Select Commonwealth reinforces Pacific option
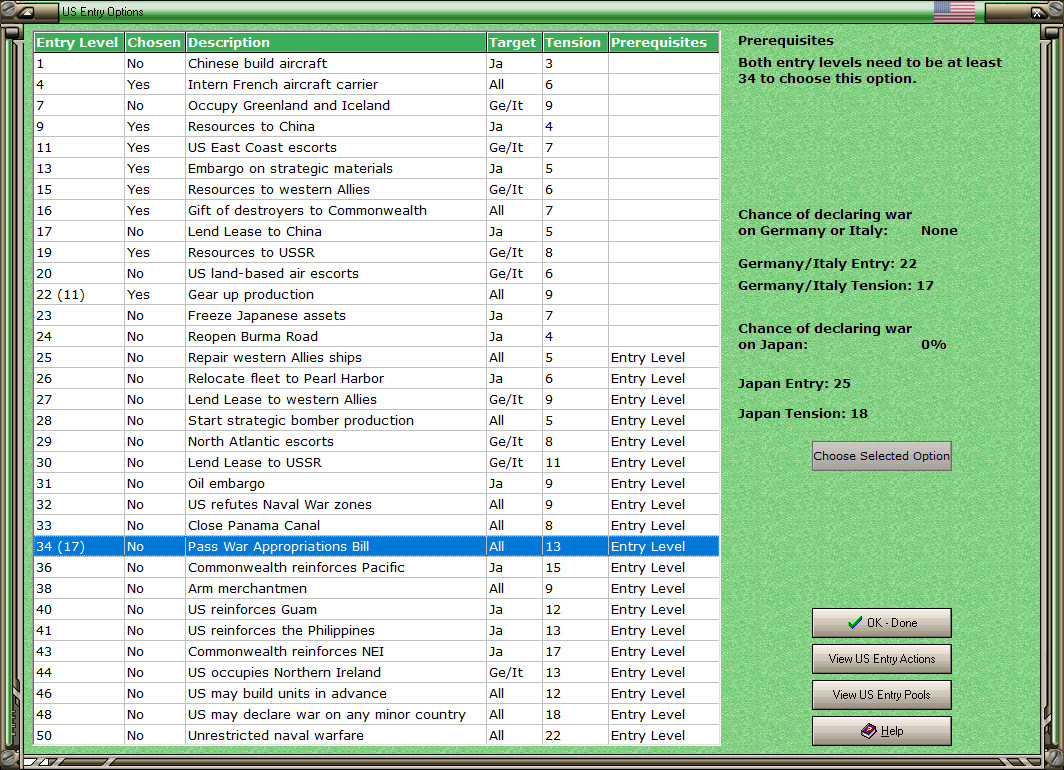The image size is (1064, 770). coord(377,568)
